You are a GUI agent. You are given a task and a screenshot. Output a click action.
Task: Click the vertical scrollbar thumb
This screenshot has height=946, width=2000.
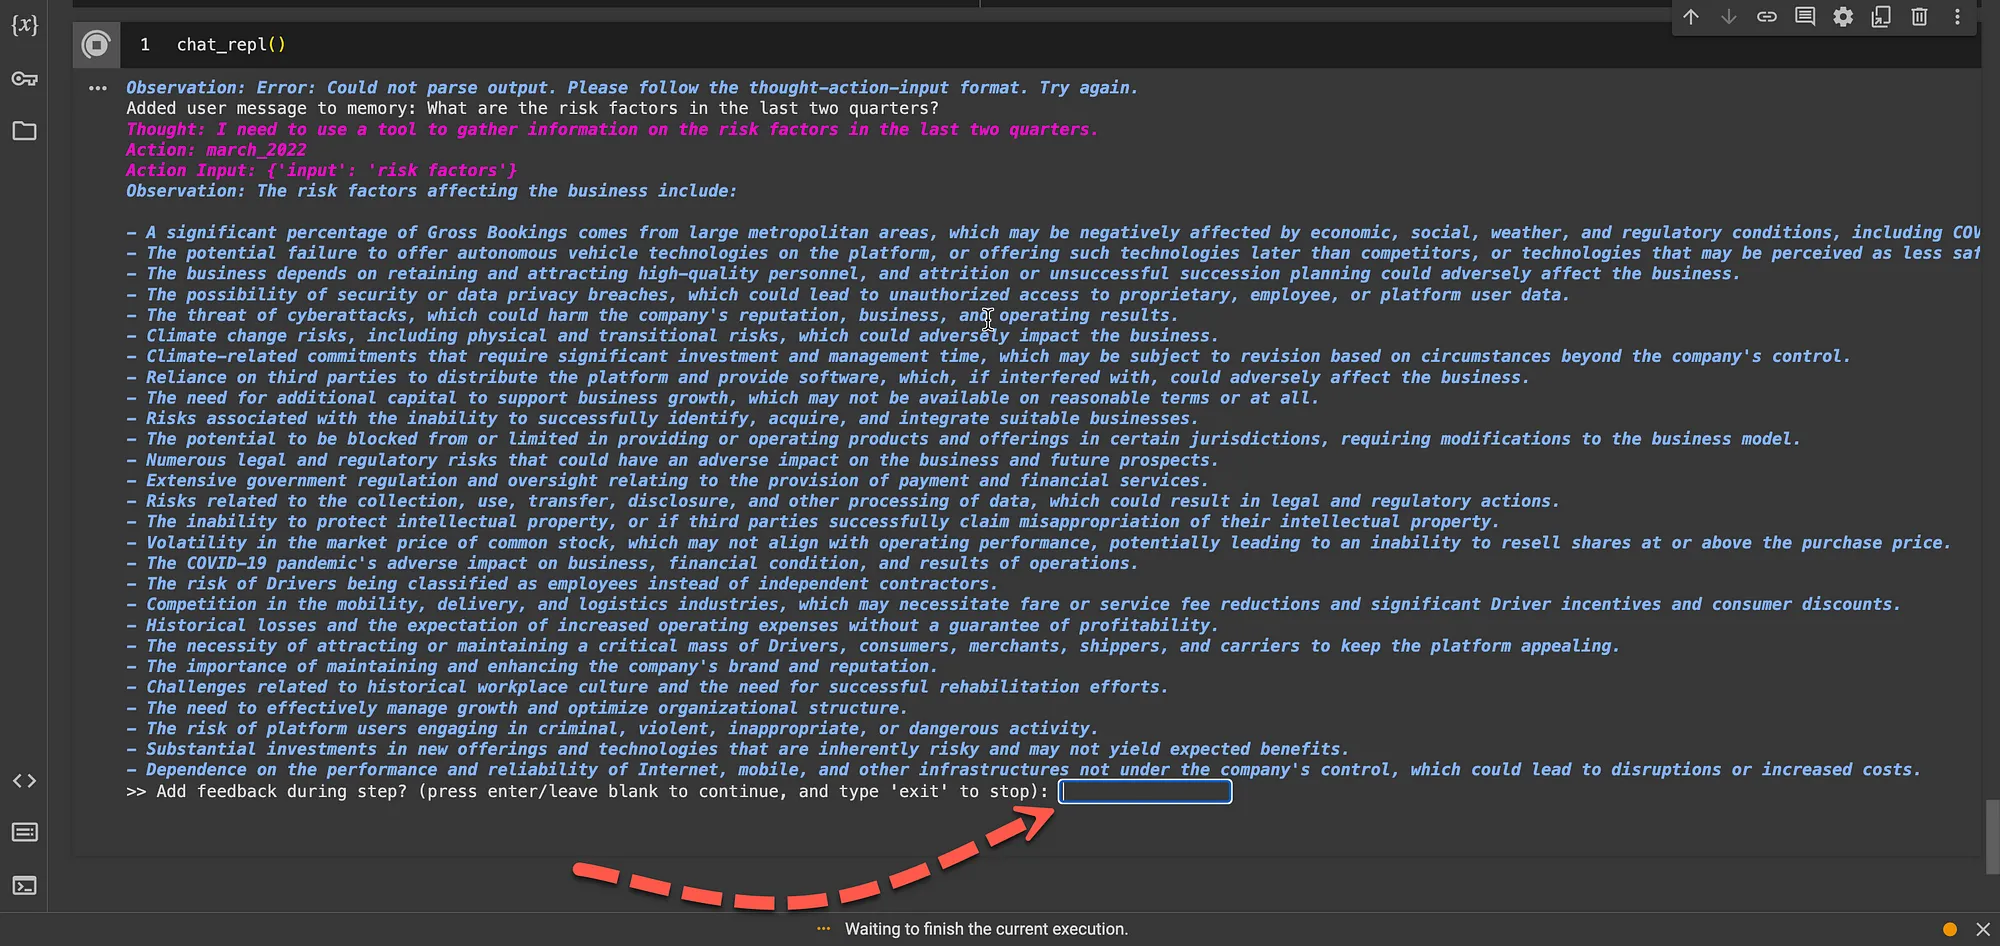tap(1992, 836)
